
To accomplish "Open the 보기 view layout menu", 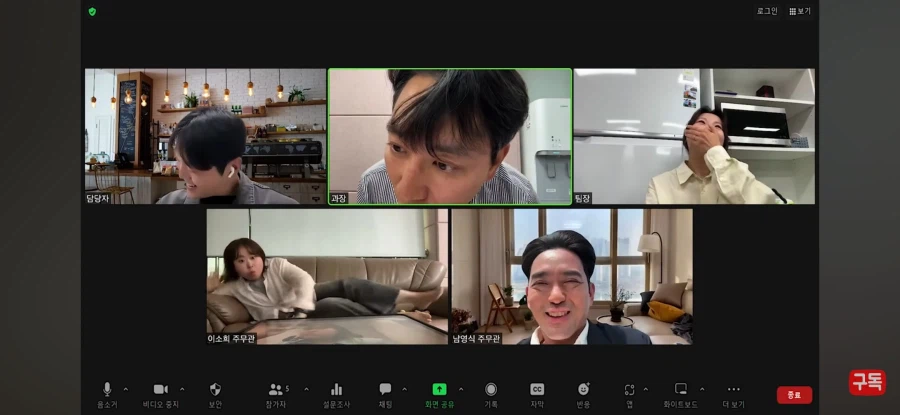I will point(800,11).
